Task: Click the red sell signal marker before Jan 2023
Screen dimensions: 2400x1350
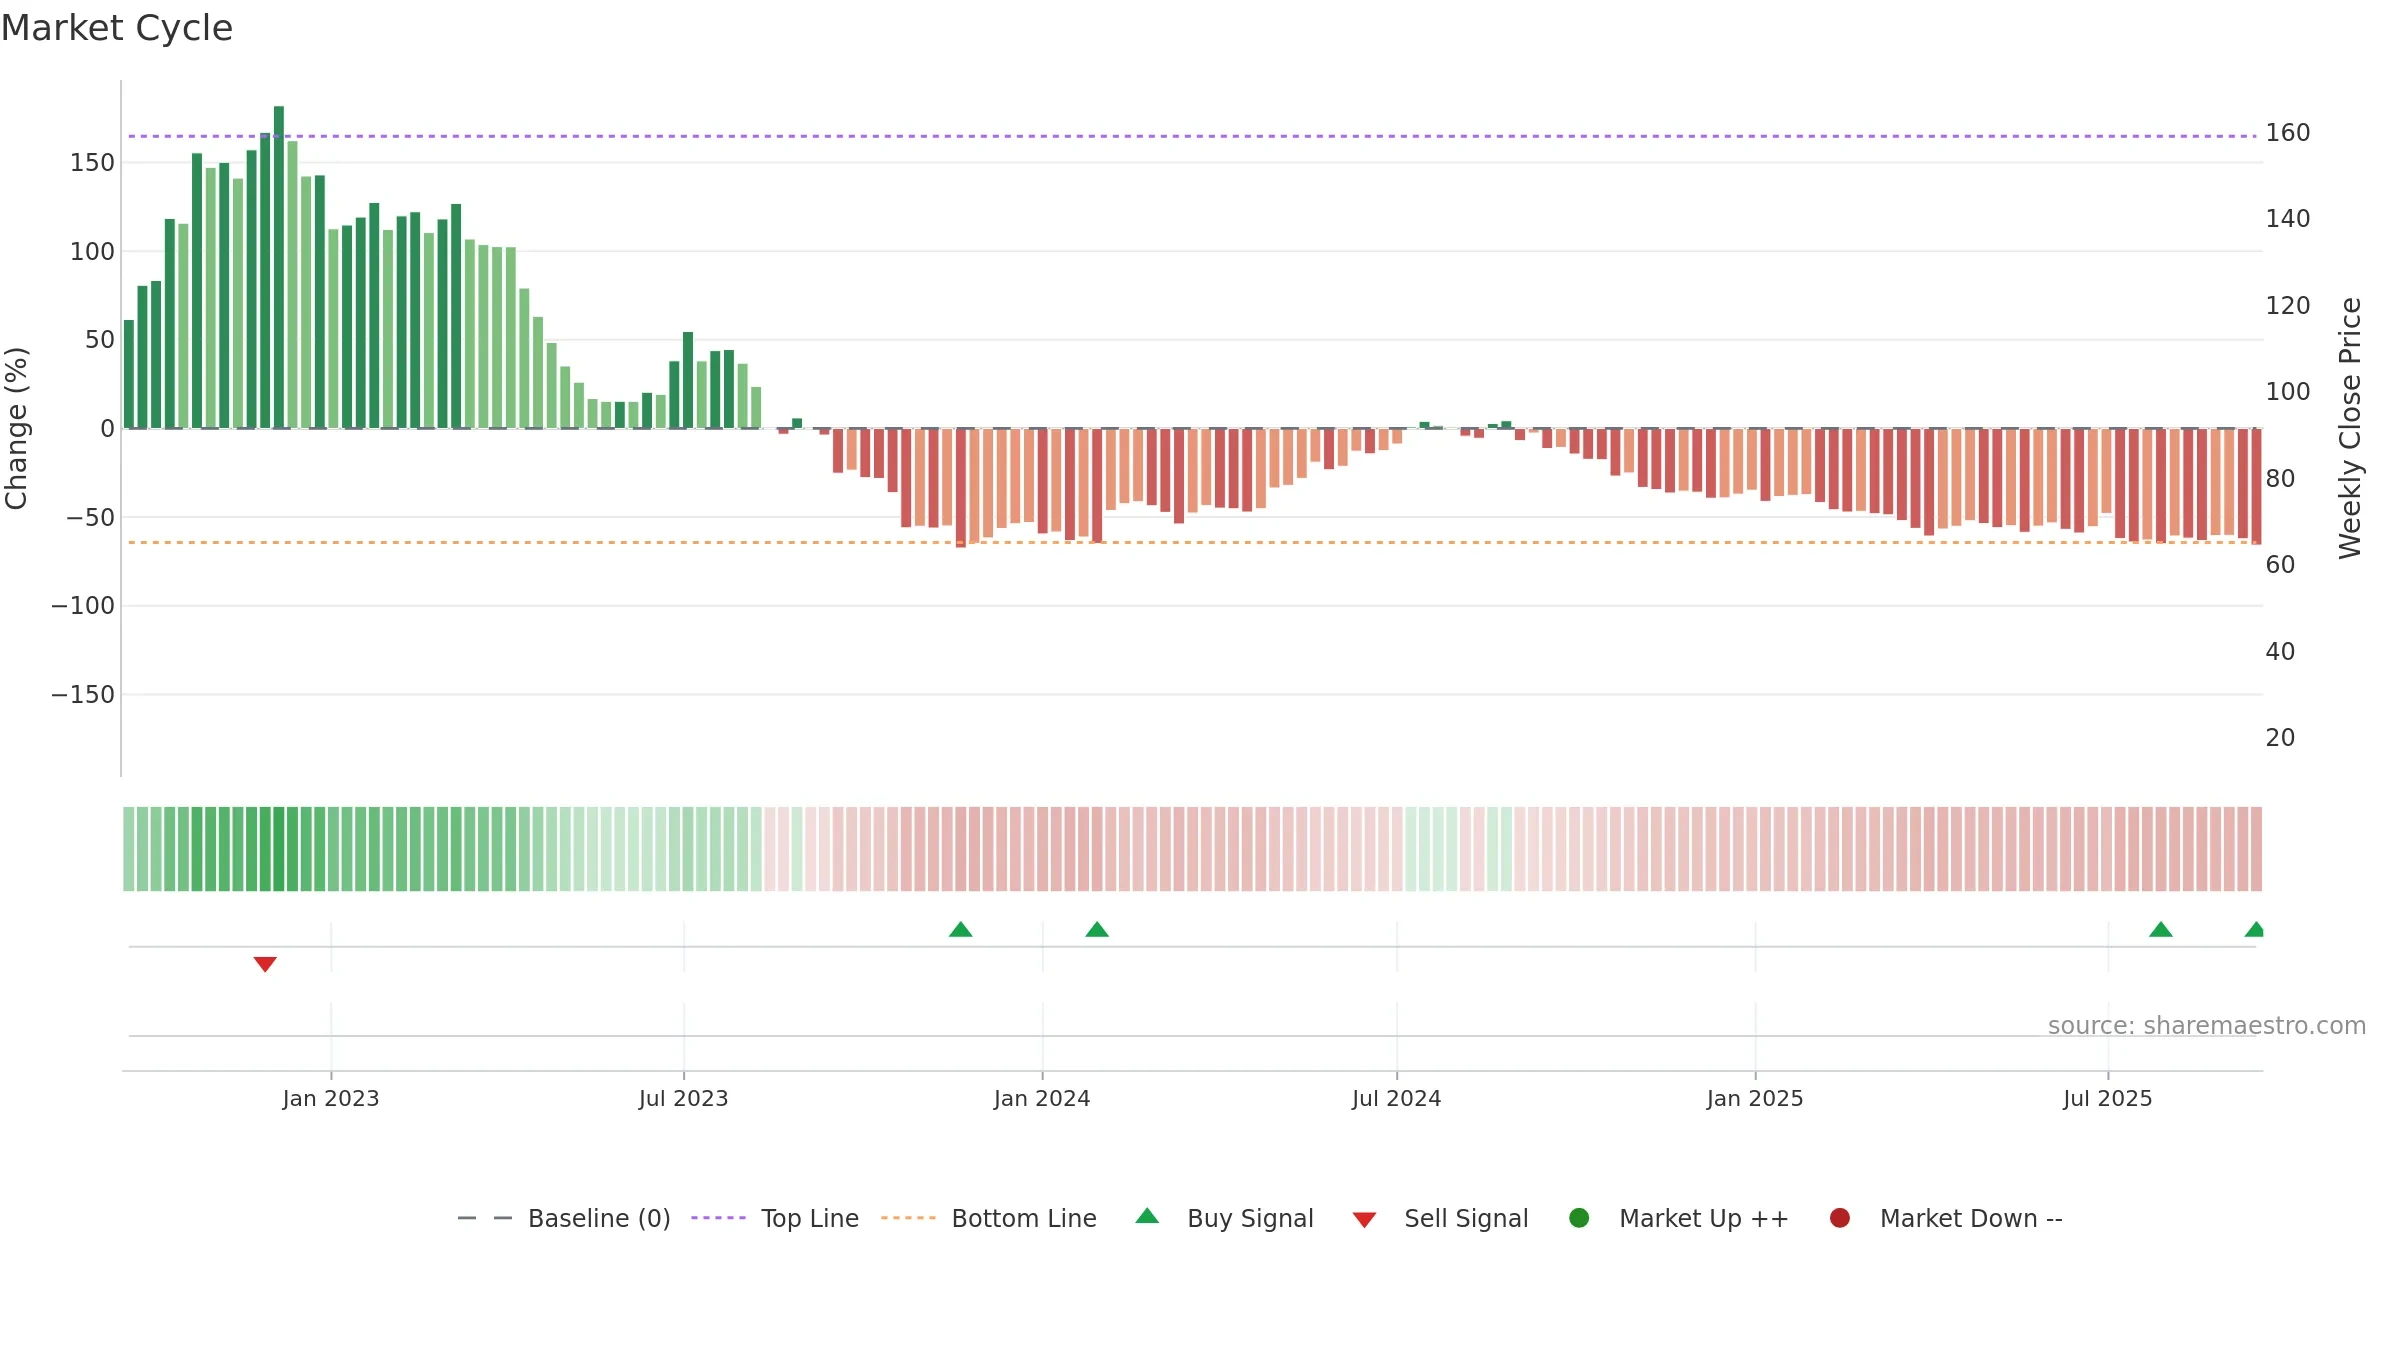Action: point(265,964)
